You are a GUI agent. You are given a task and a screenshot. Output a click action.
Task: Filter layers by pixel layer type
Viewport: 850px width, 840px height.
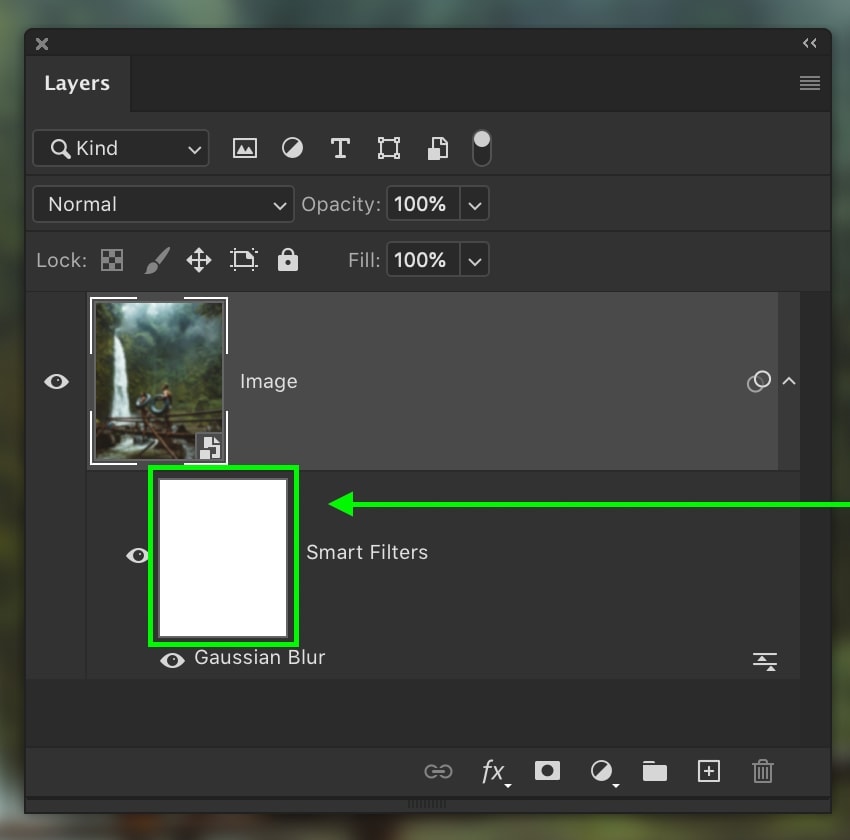coord(244,148)
